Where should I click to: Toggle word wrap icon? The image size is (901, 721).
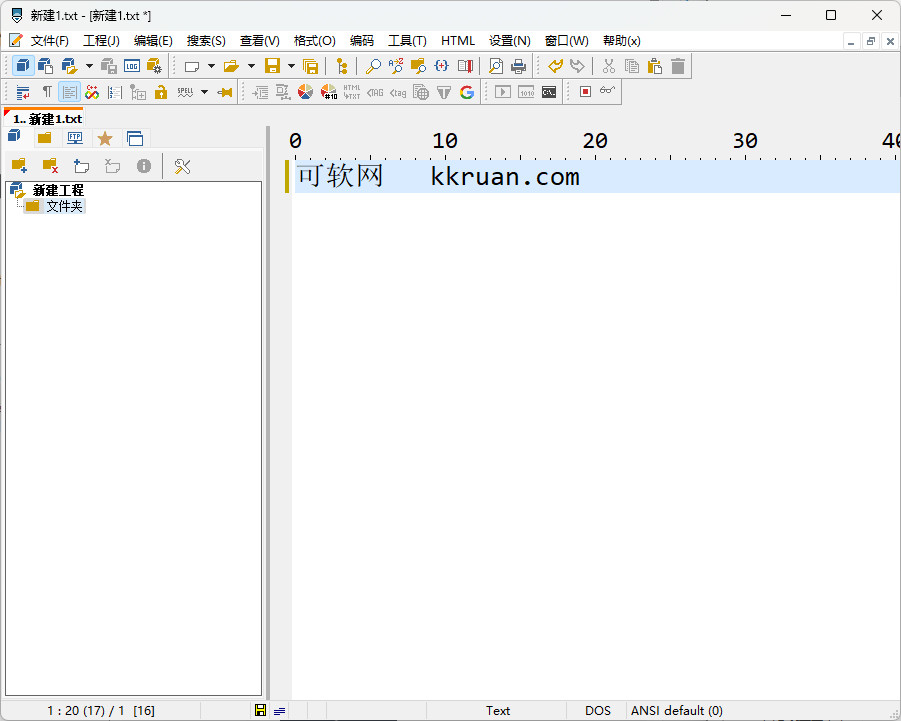coord(23,92)
